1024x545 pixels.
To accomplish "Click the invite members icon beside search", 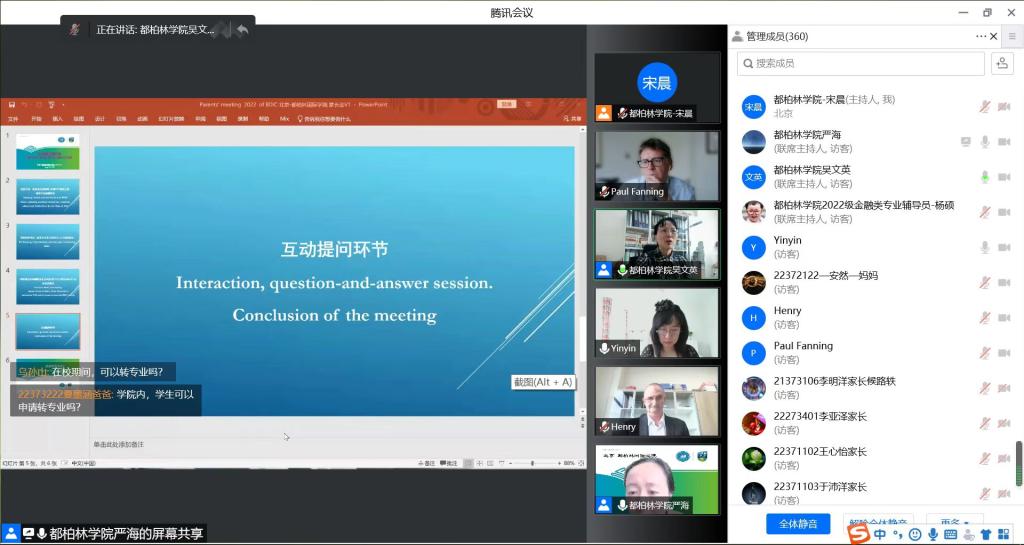I will (1001, 64).
